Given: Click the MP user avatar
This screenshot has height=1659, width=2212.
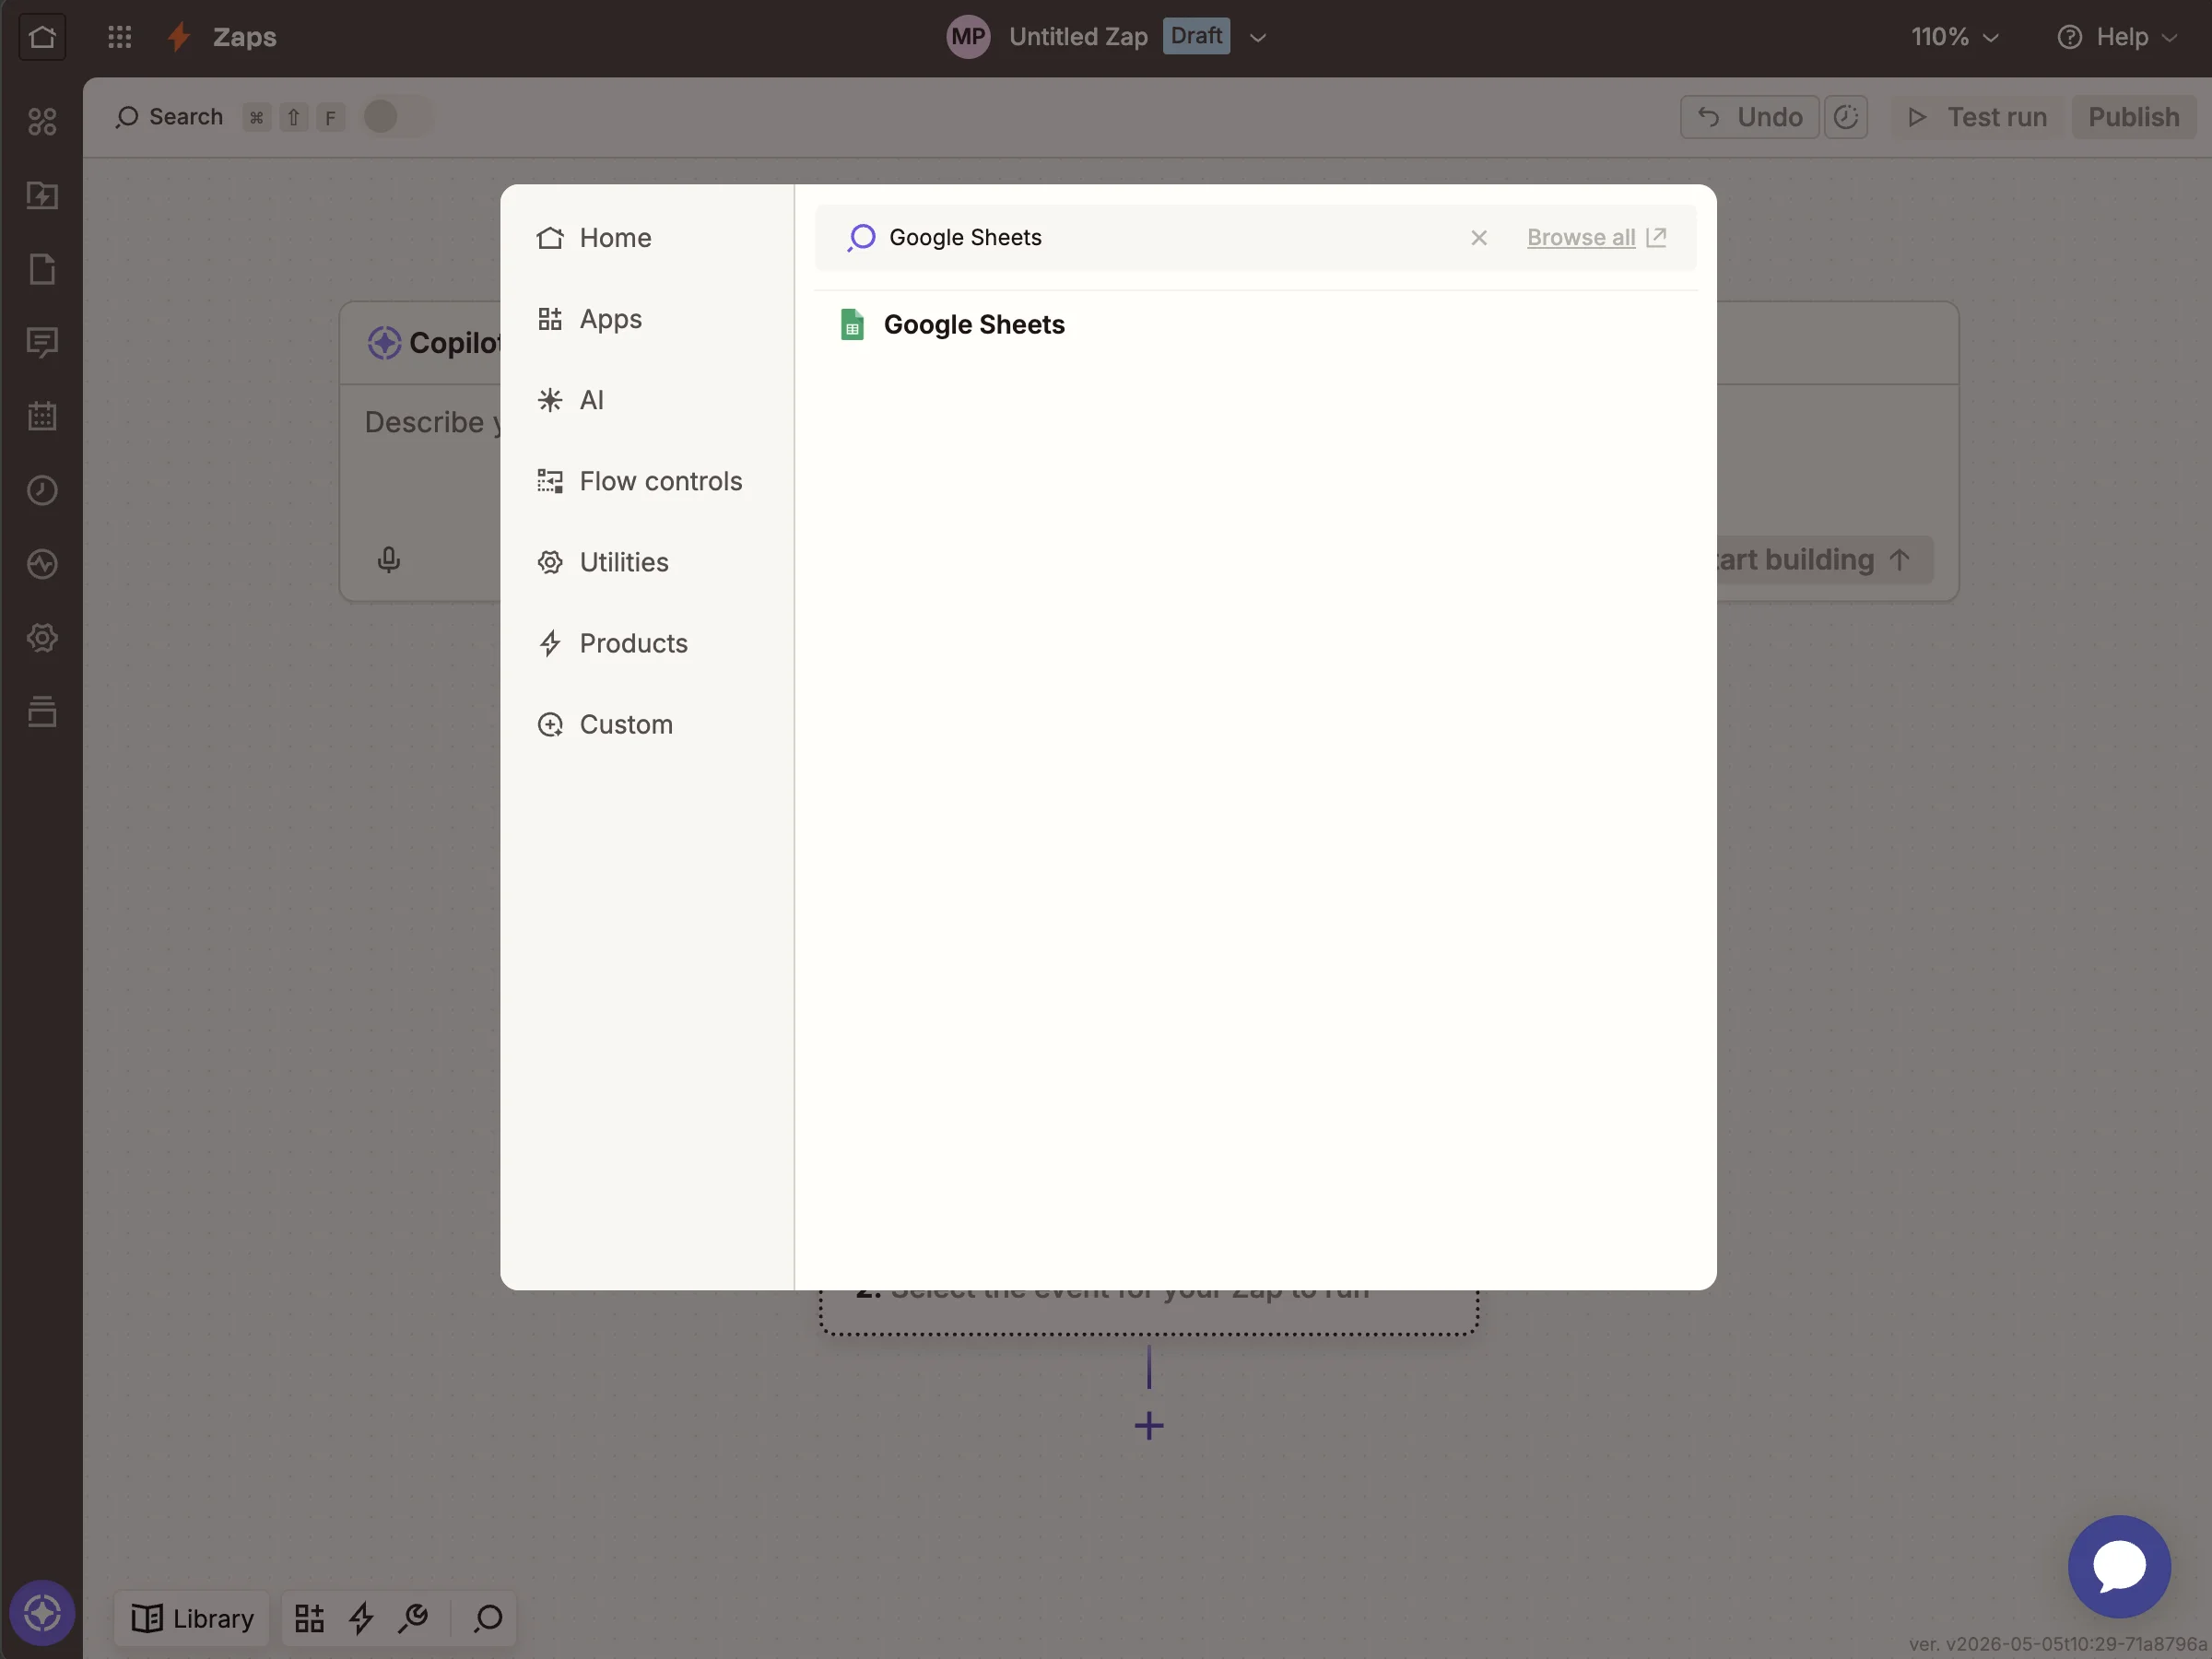Looking at the screenshot, I should point(967,37).
